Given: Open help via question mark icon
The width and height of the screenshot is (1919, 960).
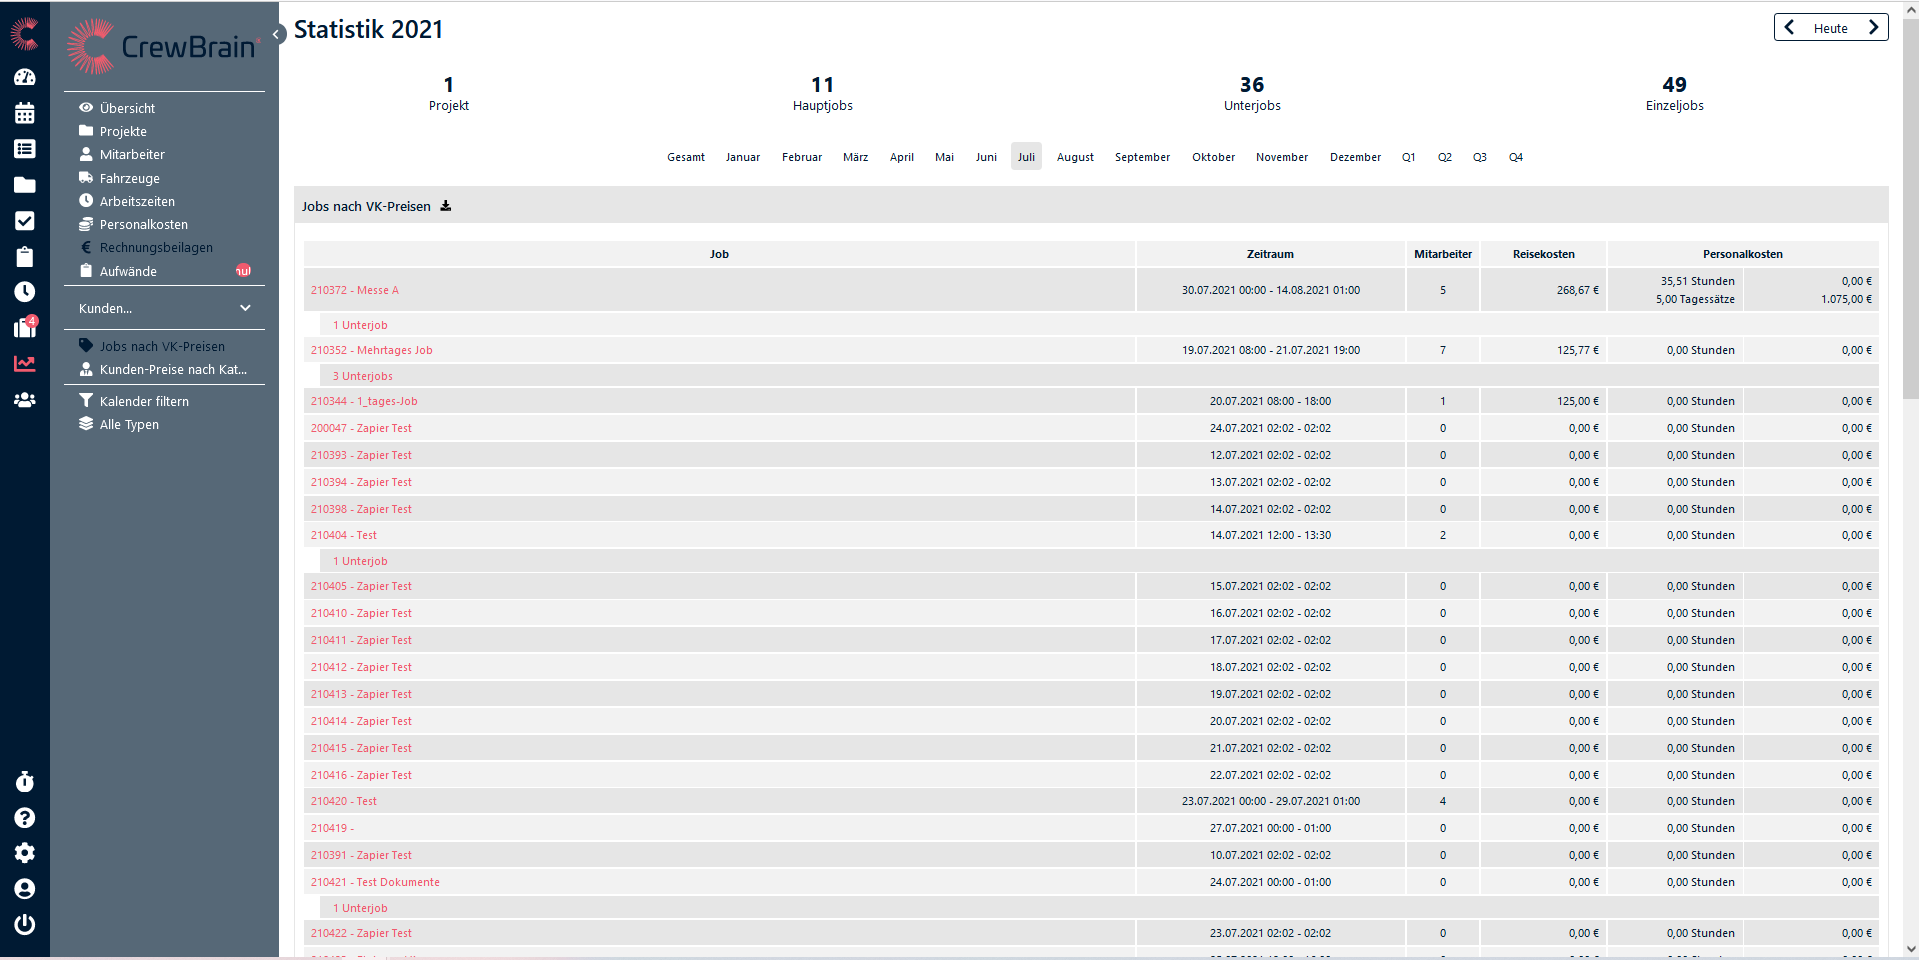Looking at the screenshot, I should pos(24,817).
